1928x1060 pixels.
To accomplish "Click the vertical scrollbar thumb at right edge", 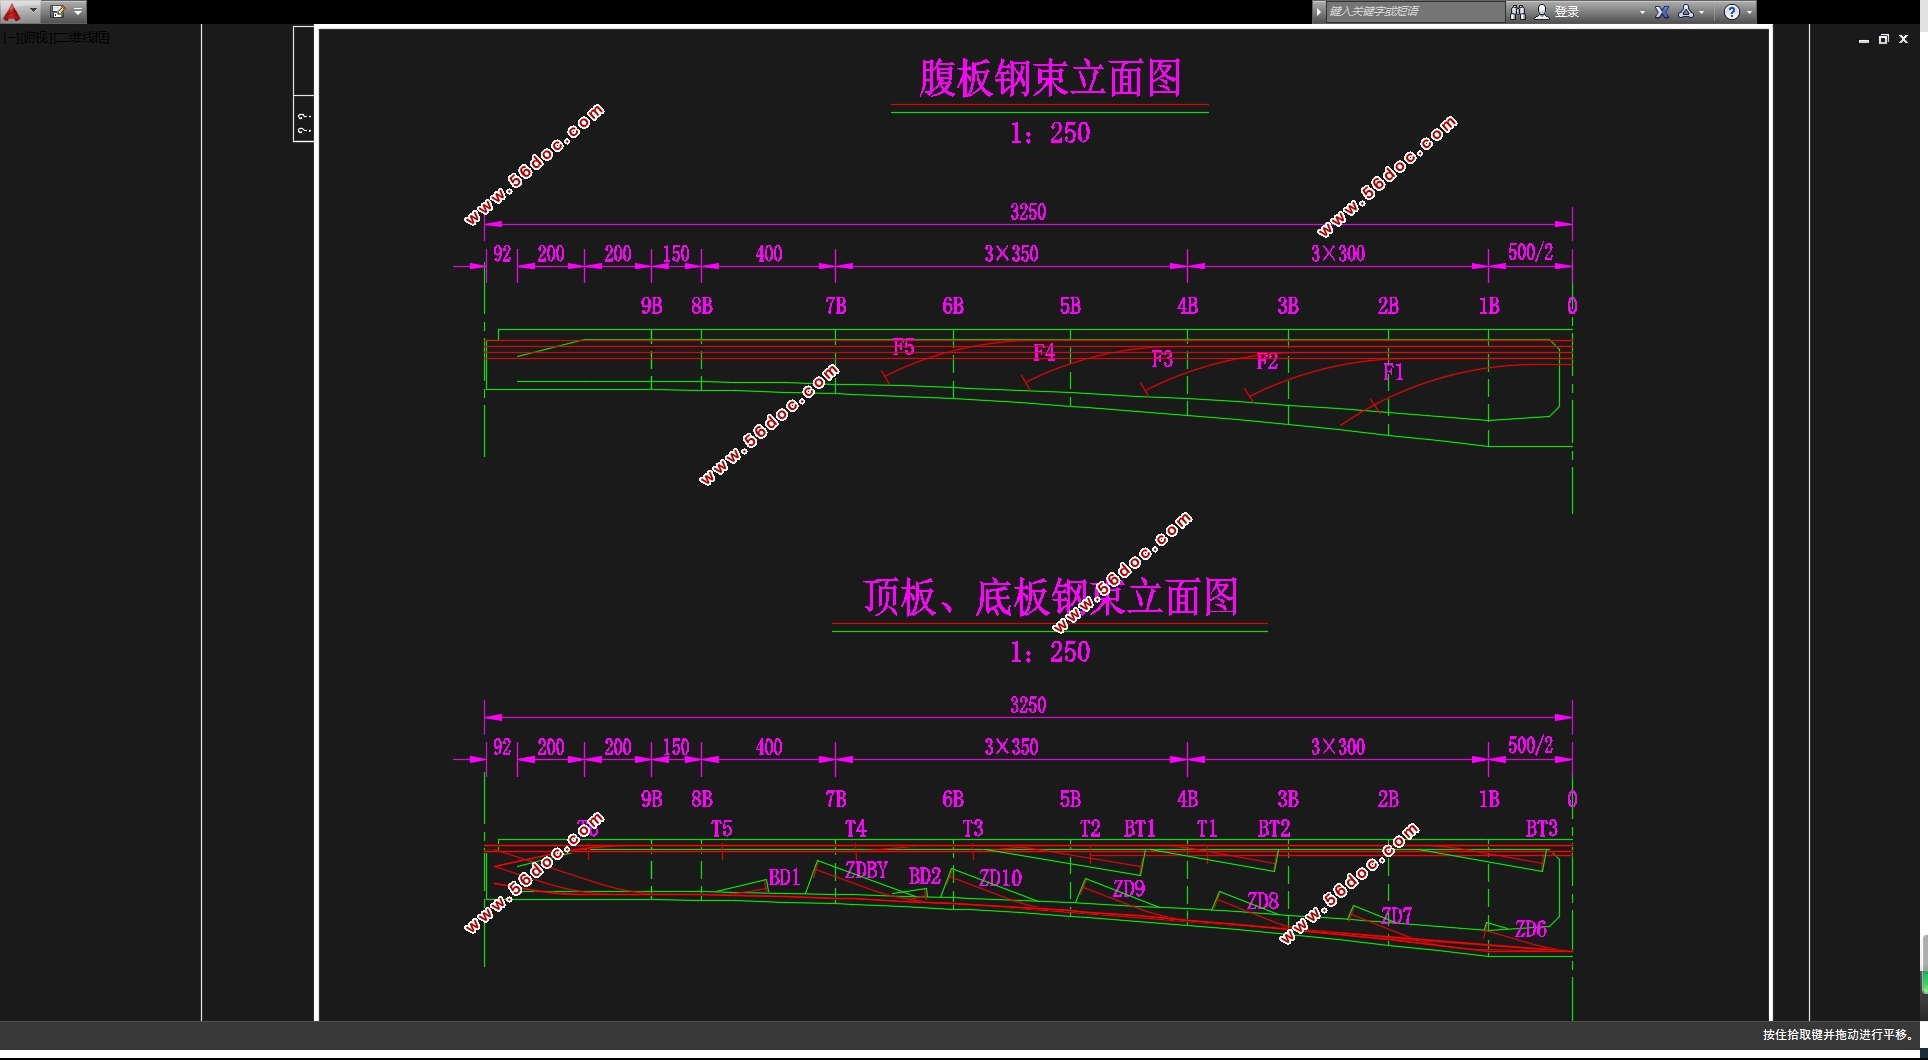I will pos(1924,964).
